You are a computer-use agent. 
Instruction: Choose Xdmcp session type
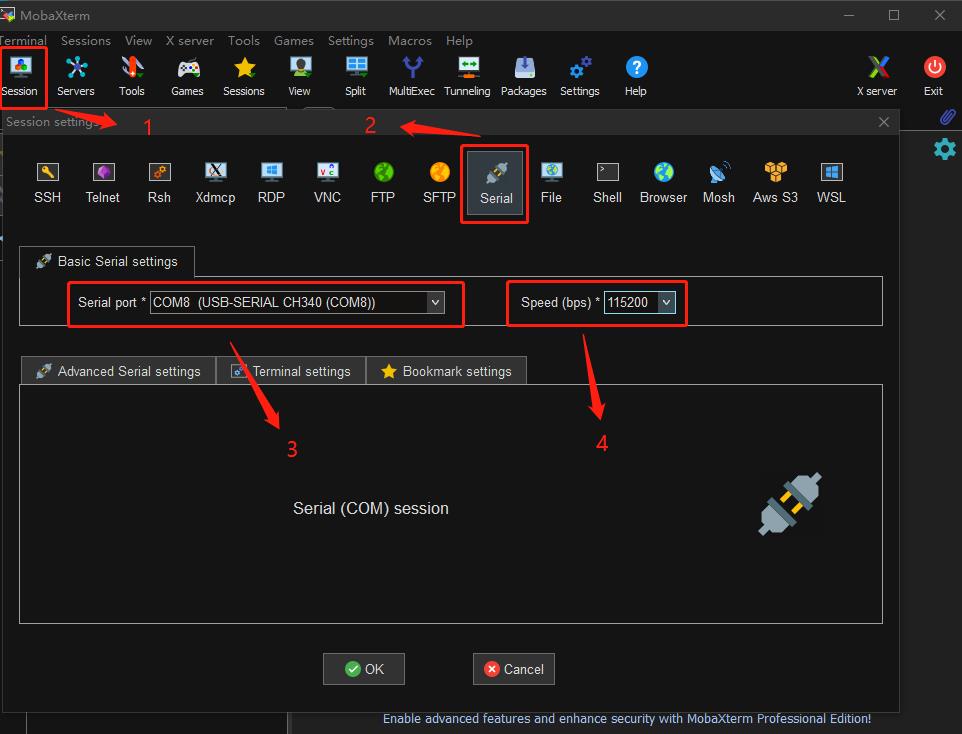[x=215, y=183]
